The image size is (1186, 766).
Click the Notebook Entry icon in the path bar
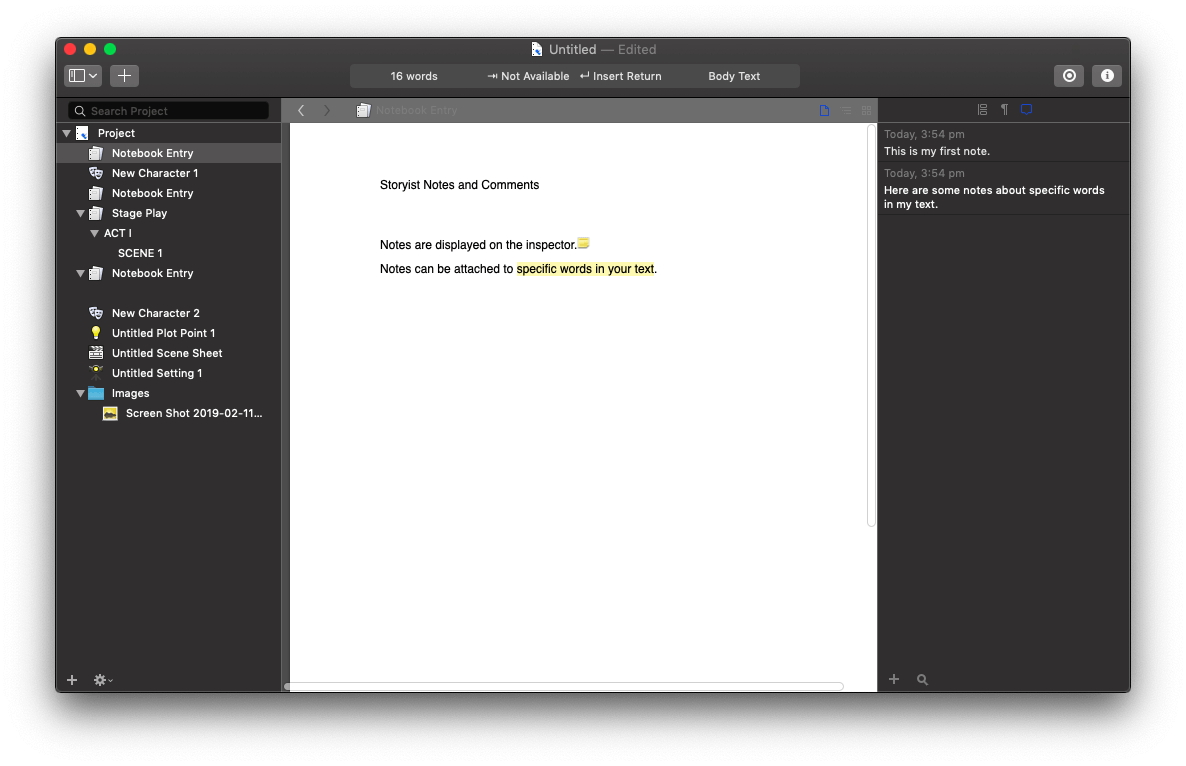(364, 110)
